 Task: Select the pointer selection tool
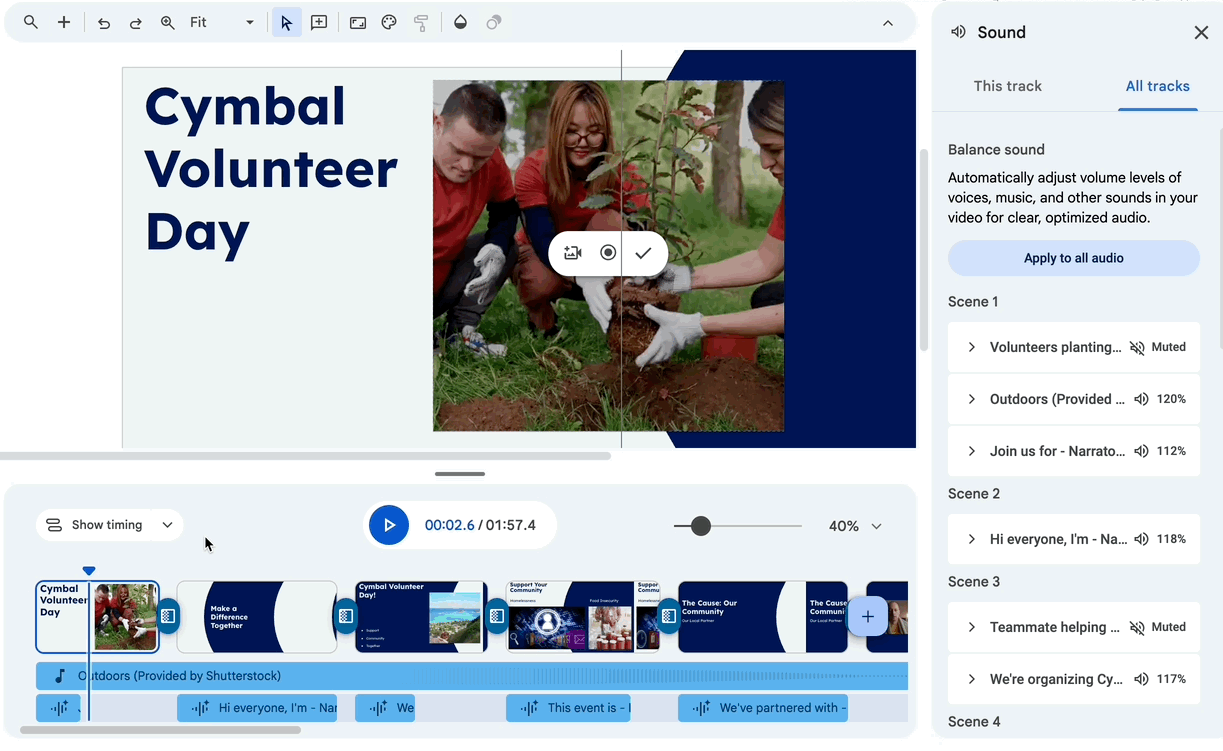point(286,22)
